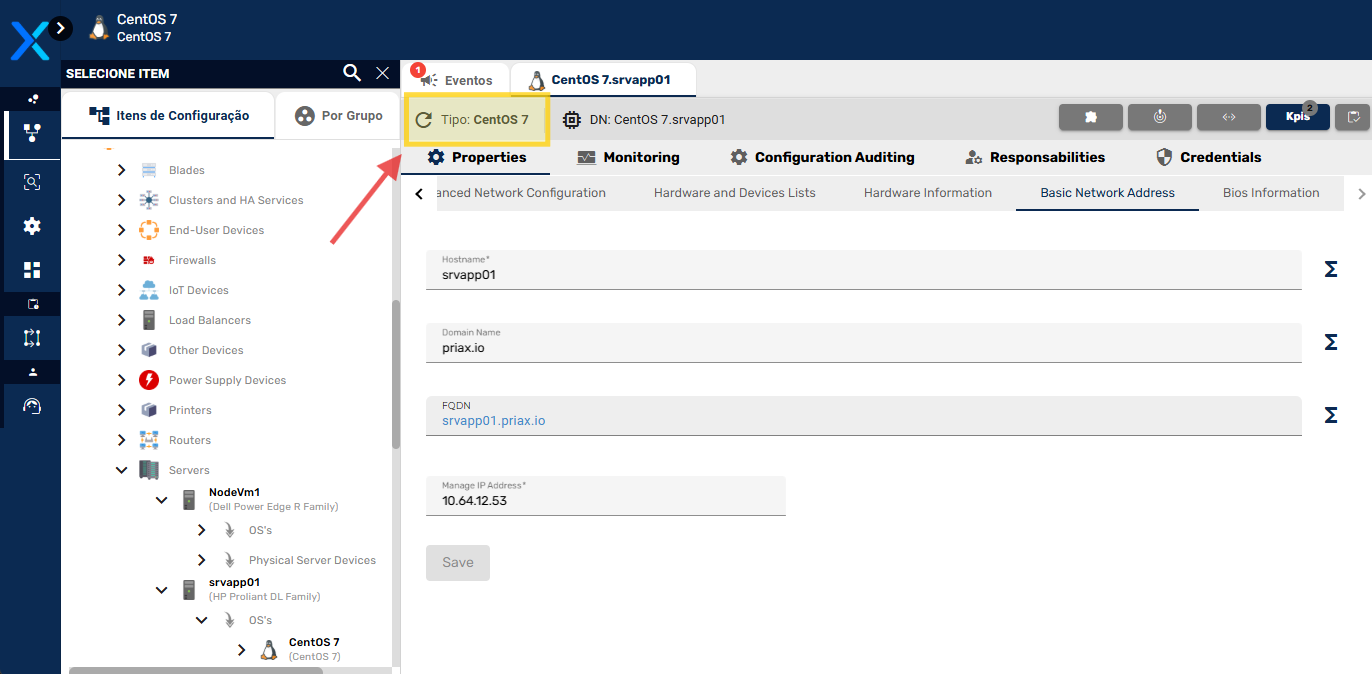Image resolution: width=1372 pixels, height=674 pixels.
Task: Open the settings gear in left sidebar
Action: tap(32, 226)
